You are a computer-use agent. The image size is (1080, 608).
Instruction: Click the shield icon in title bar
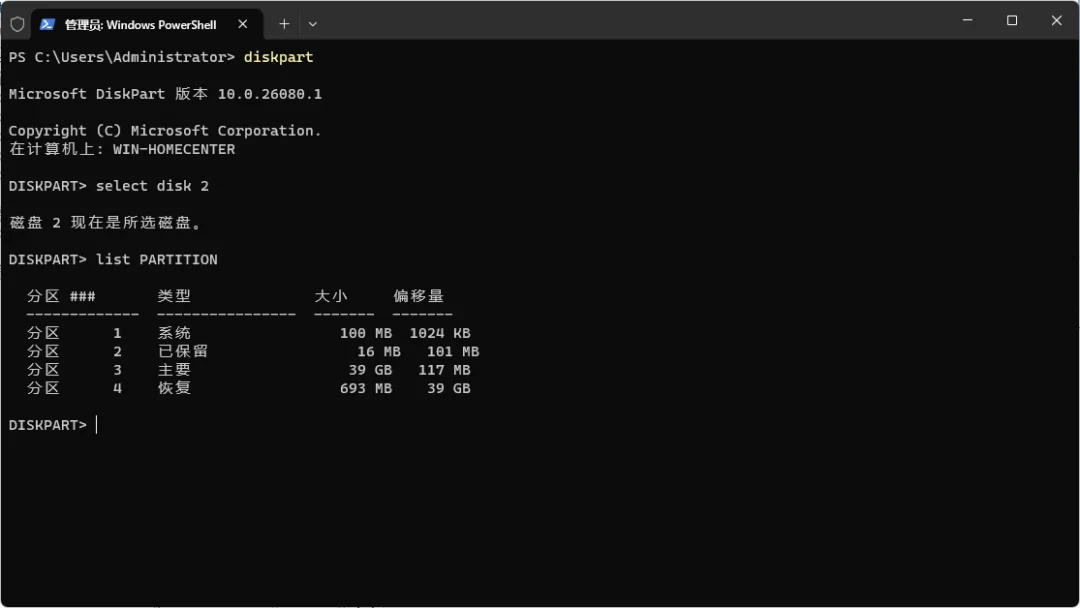click(x=17, y=24)
